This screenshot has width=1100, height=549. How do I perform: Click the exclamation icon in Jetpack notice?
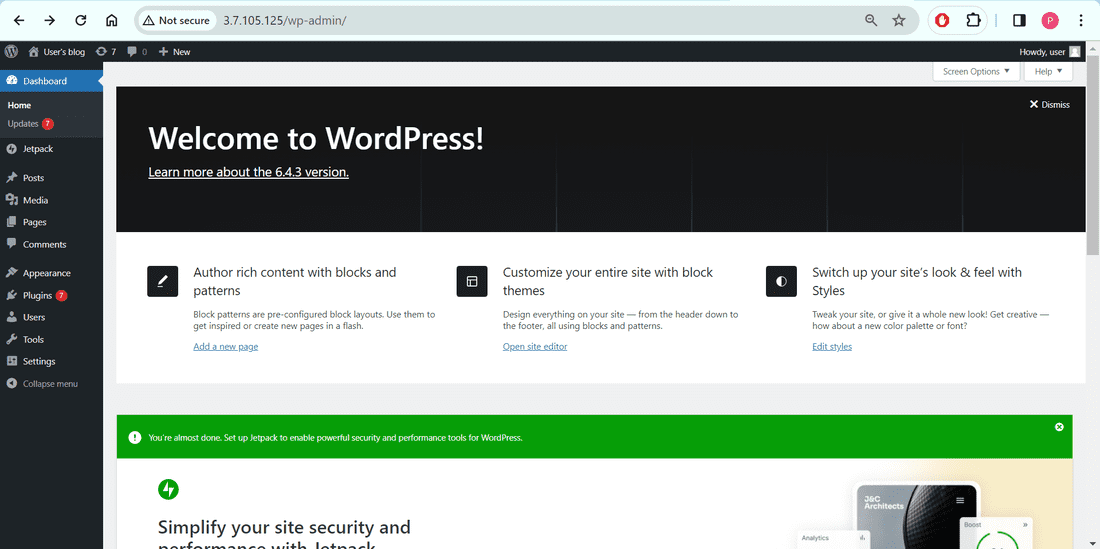pyautogui.click(x=135, y=438)
